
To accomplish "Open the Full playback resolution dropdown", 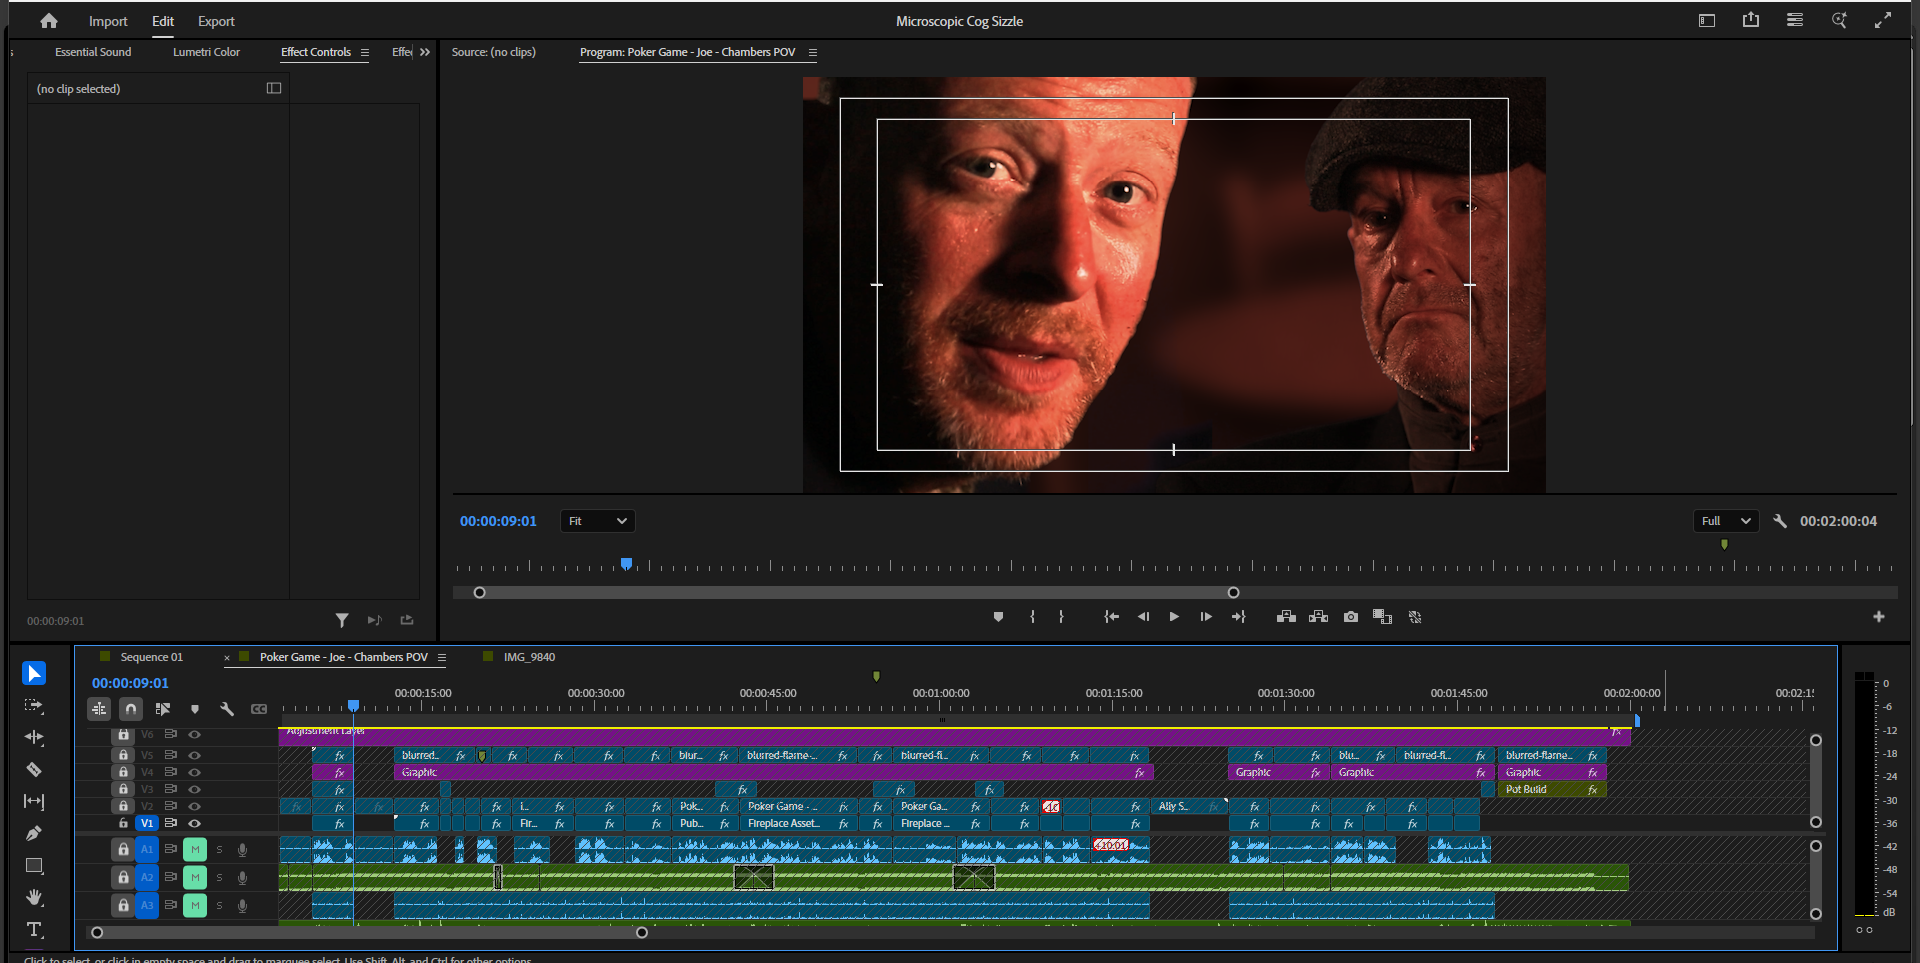I will [x=1726, y=521].
